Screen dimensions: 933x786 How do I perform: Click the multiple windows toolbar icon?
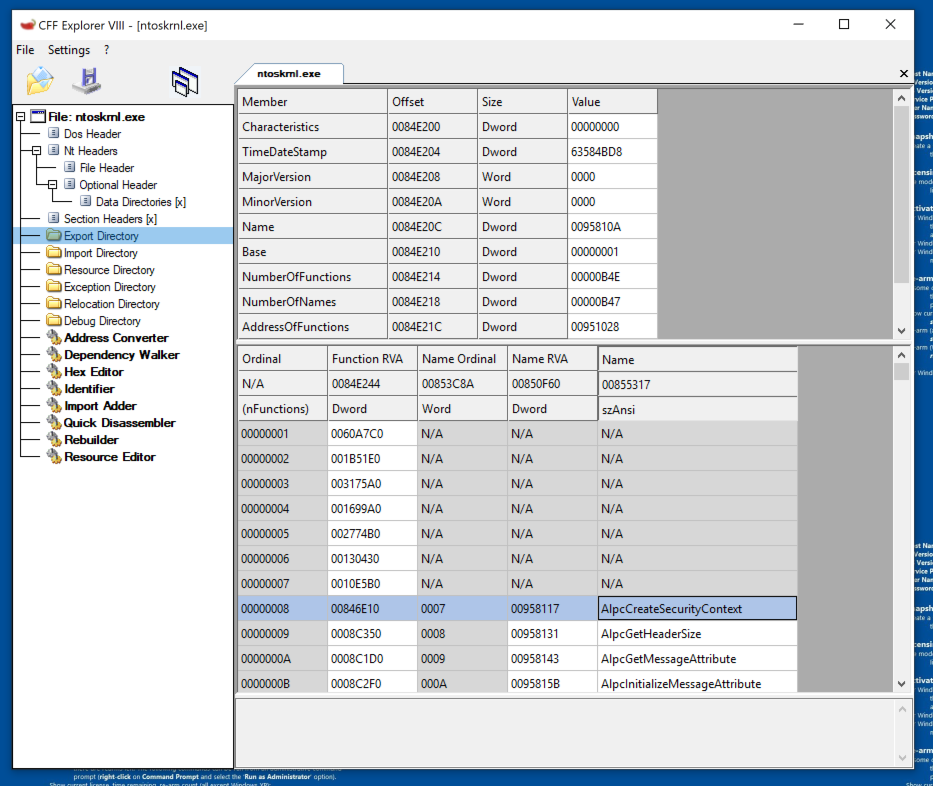(x=186, y=81)
